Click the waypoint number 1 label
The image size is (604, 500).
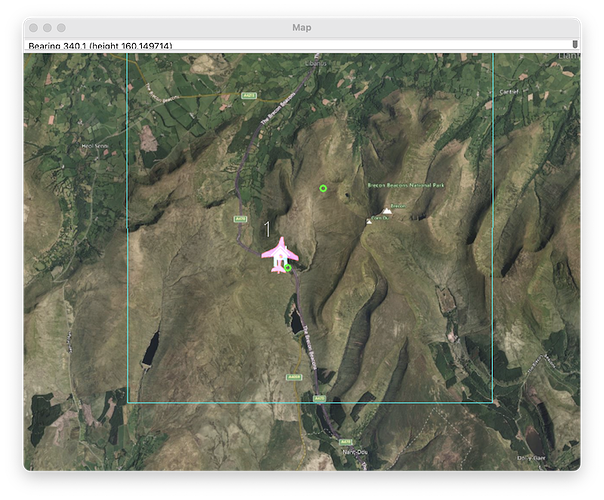point(267,229)
